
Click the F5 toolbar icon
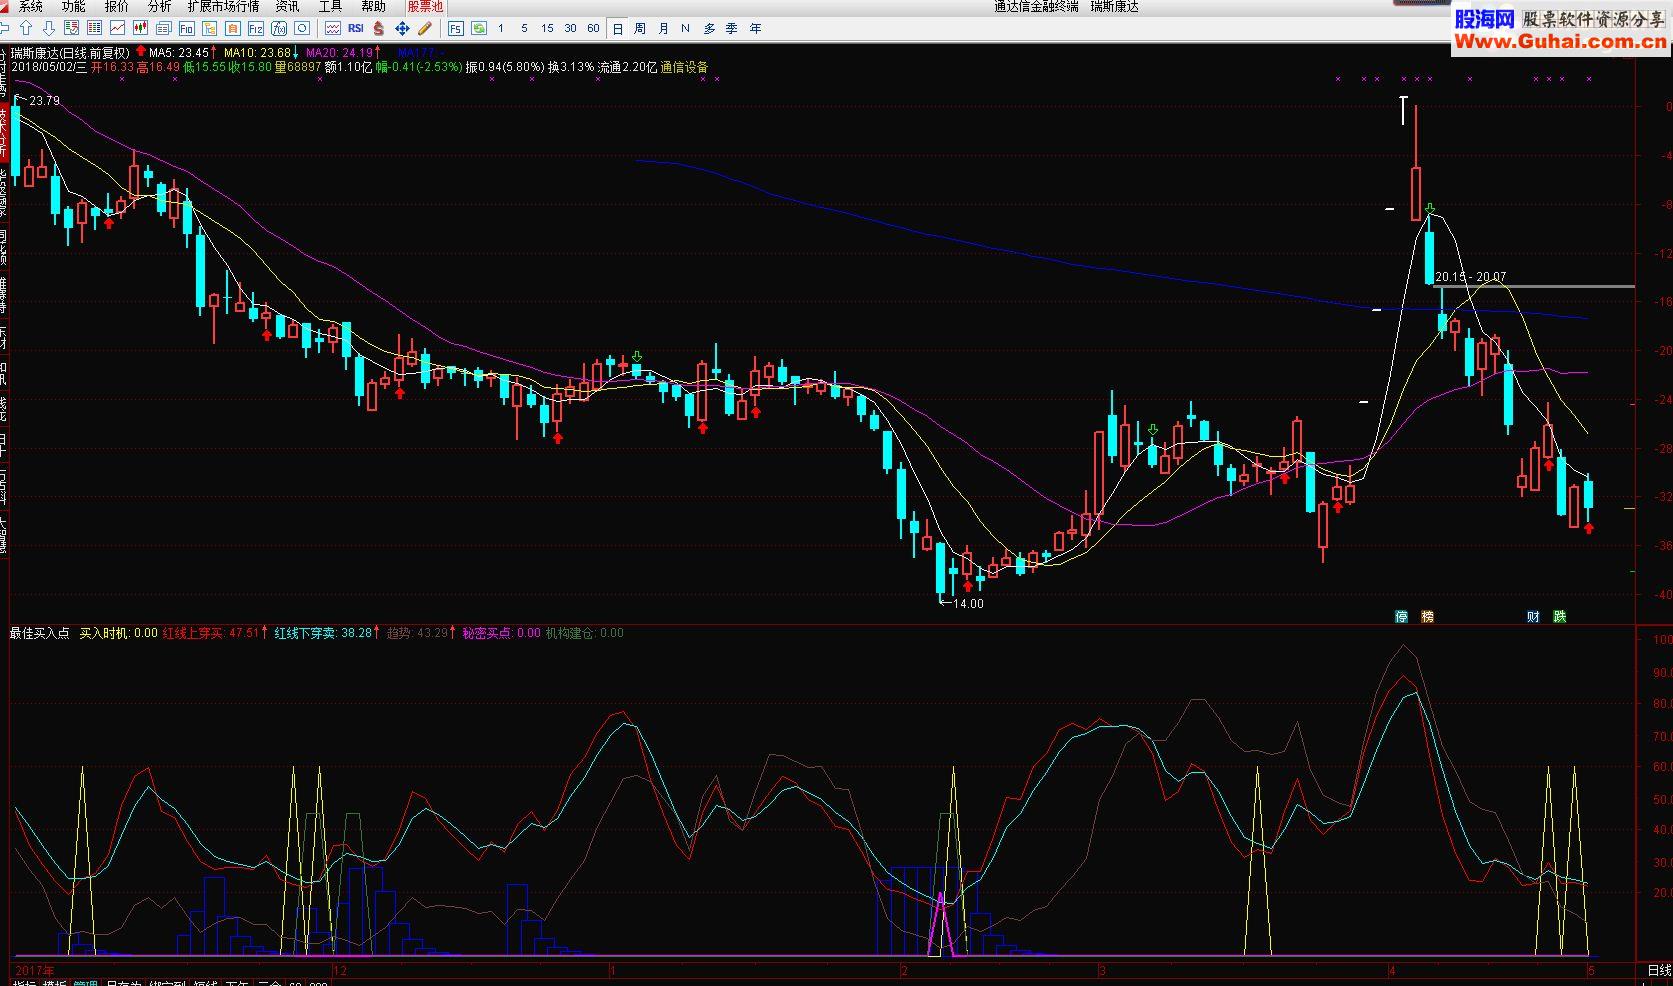(x=456, y=29)
